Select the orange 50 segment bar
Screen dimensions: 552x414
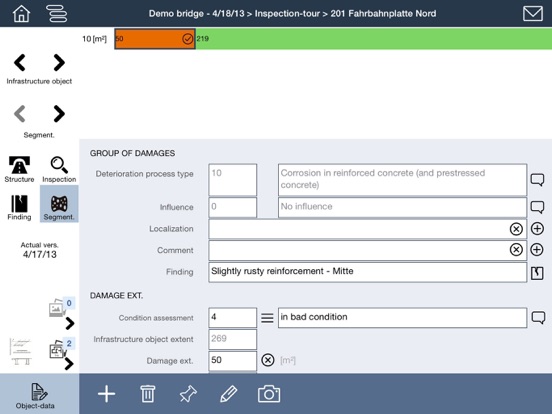(x=155, y=39)
